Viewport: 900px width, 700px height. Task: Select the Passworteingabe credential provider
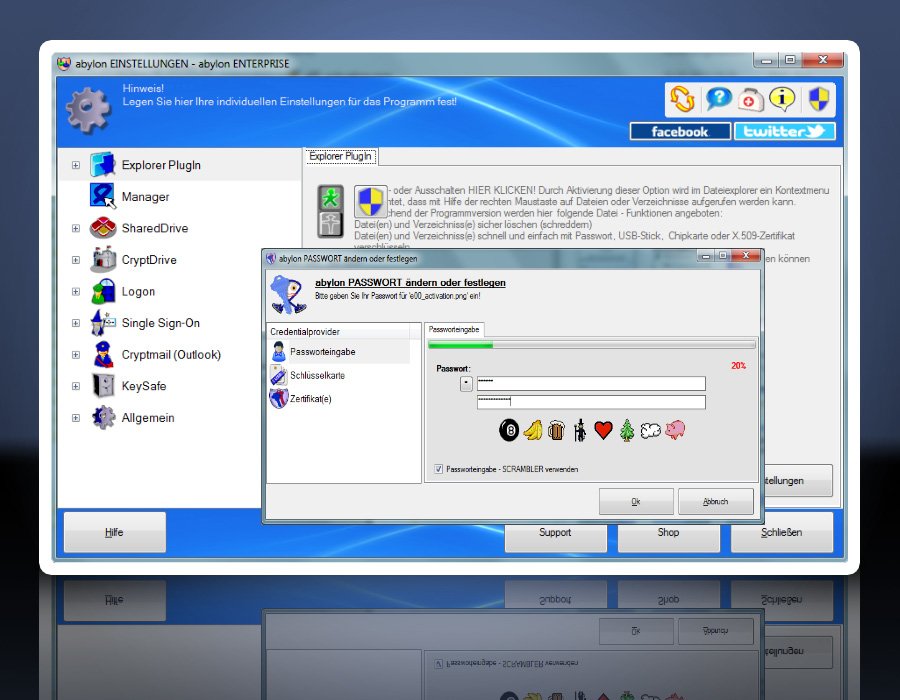339,352
